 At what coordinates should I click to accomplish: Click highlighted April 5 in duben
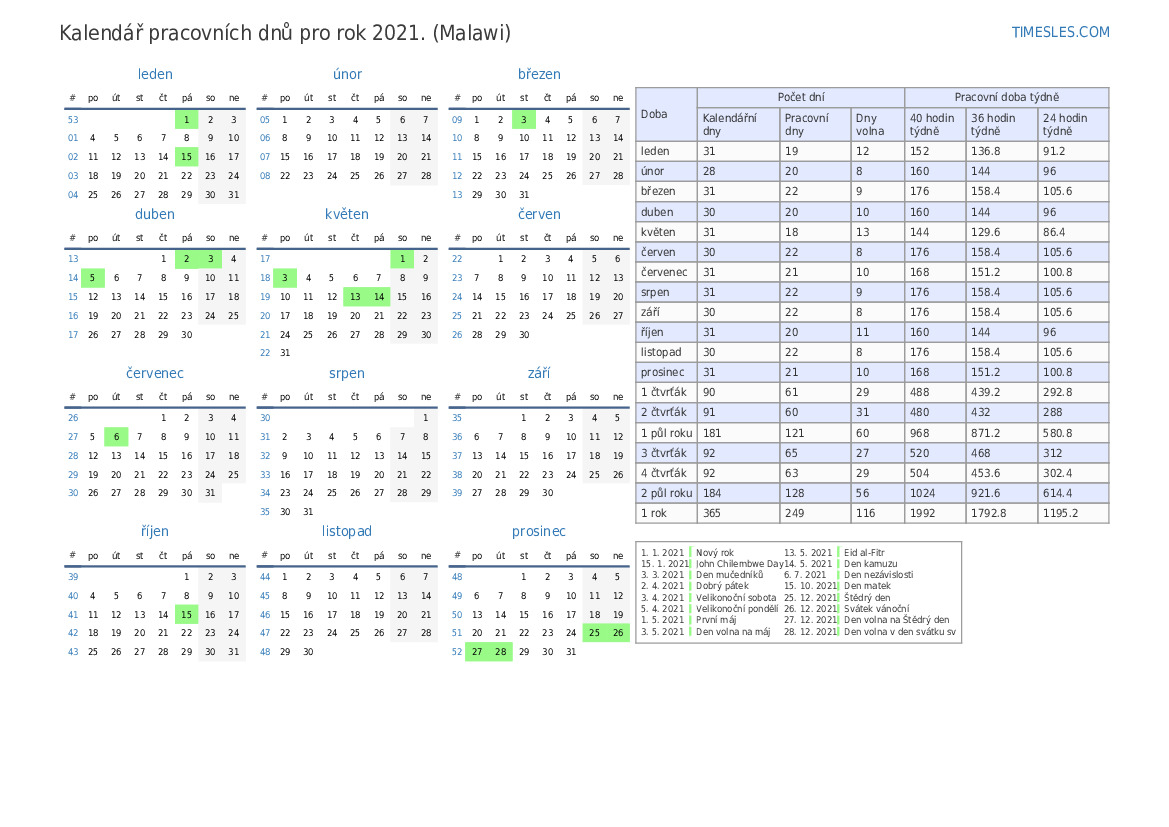pos(92,277)
